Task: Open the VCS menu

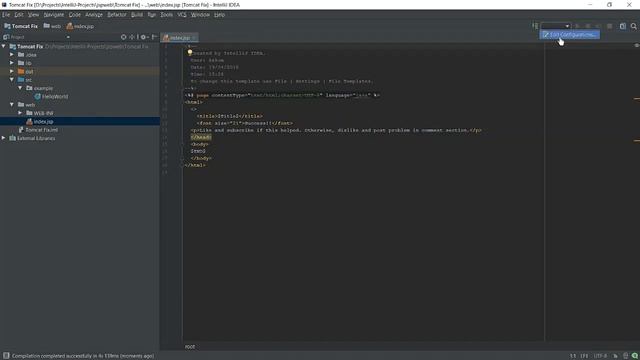Action: (182, 15)
